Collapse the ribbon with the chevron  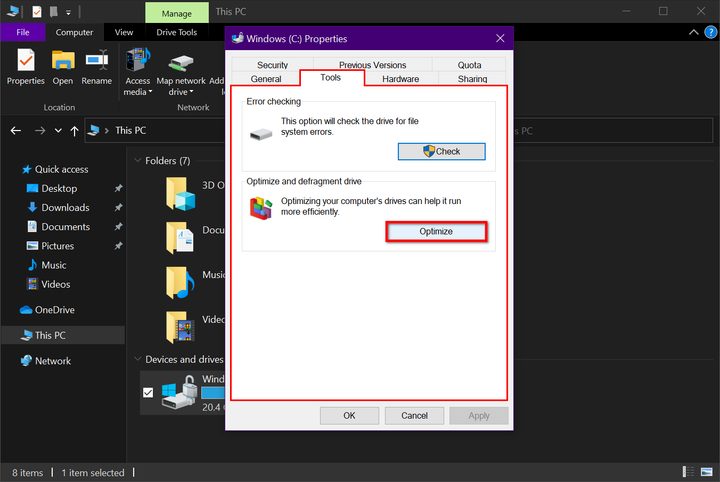pos(693,32)
